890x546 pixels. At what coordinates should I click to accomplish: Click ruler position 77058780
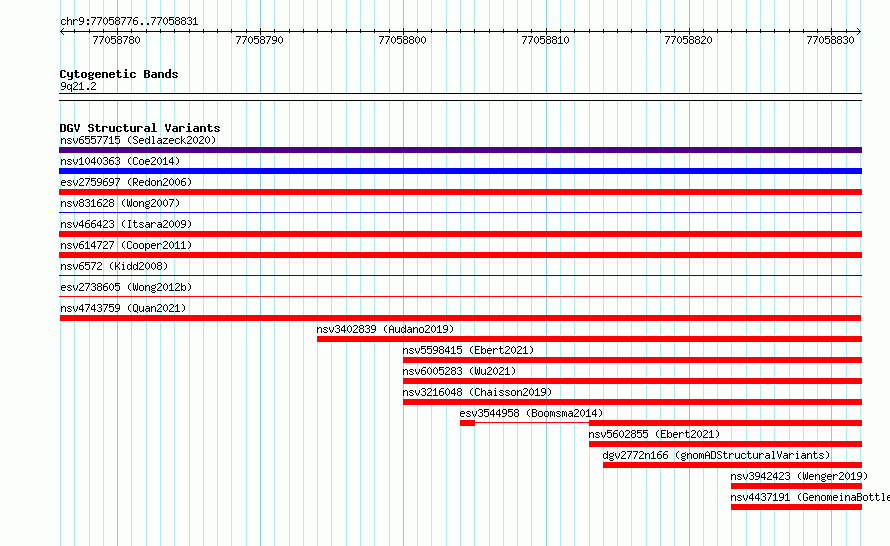pyautogui.click(x=116, y=40)
